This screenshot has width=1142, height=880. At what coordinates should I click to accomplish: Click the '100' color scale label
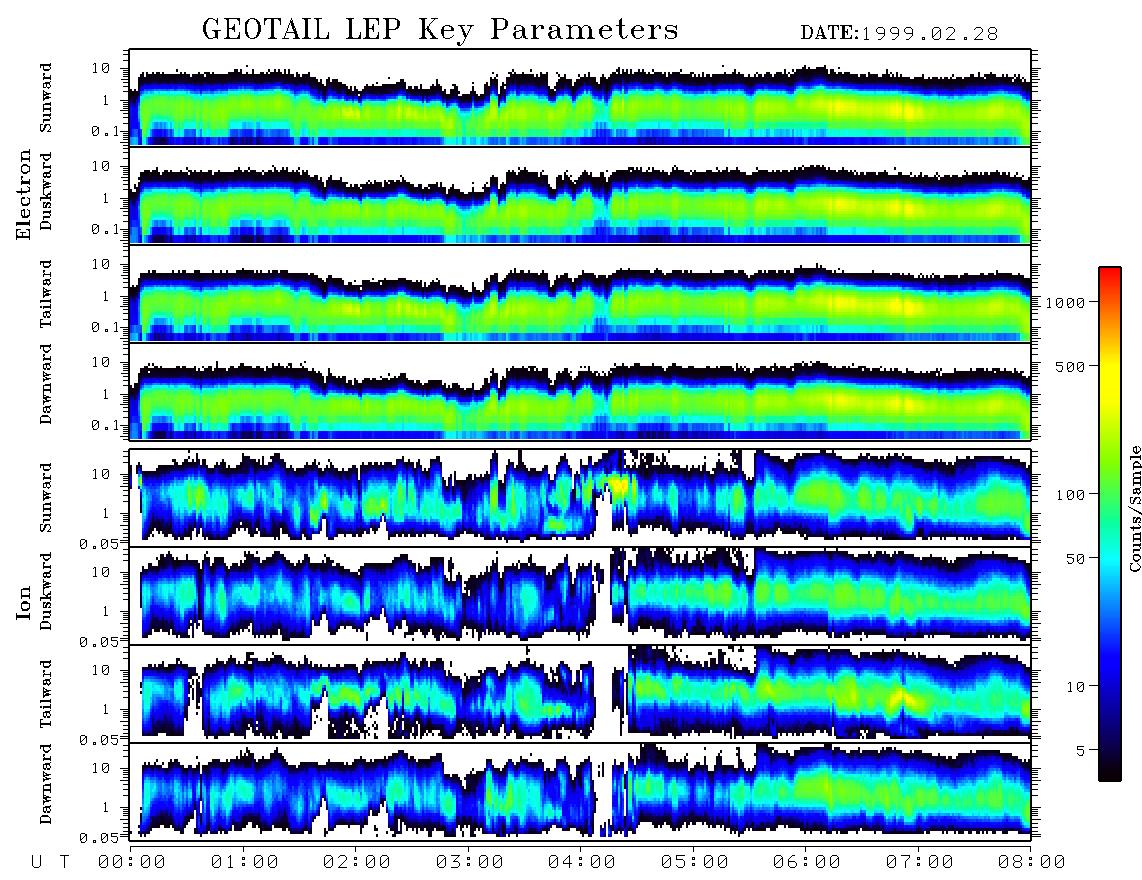[x=1071, y=495]
